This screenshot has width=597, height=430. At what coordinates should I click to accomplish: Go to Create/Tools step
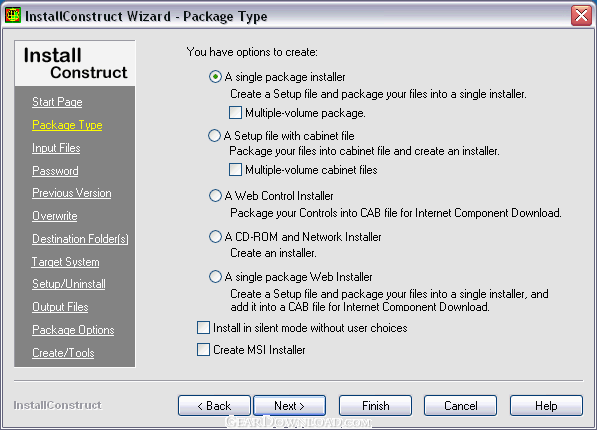[63, 353]
